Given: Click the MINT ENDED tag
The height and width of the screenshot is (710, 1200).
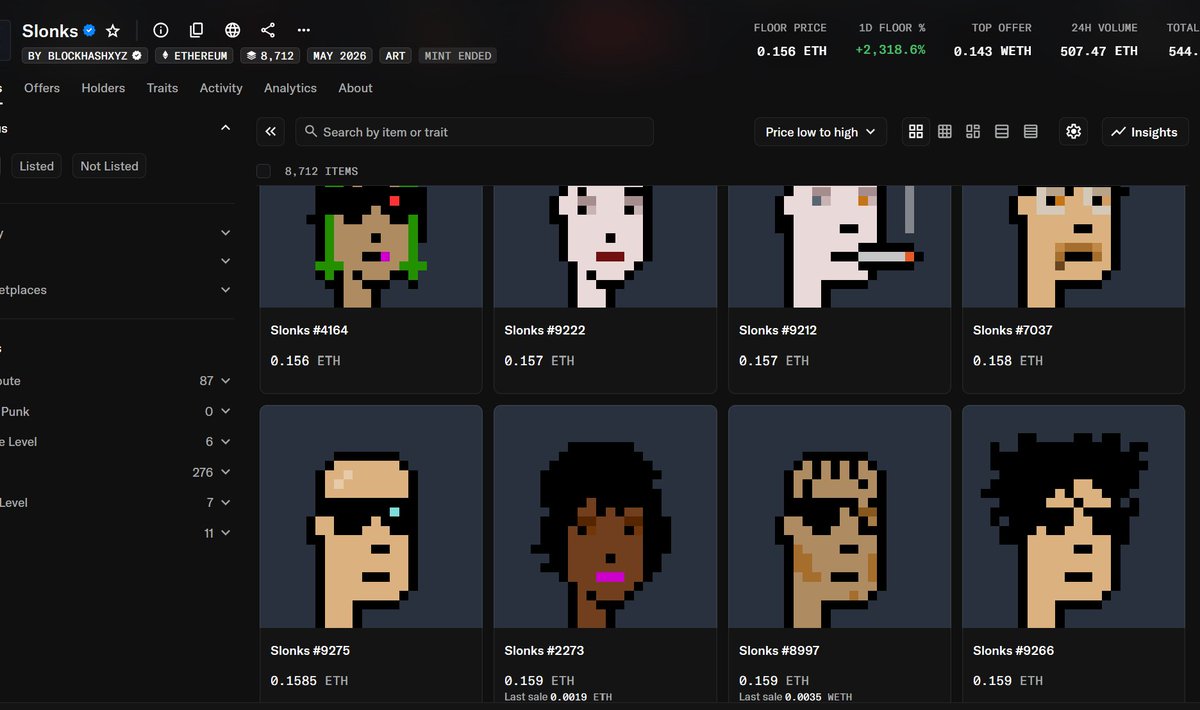Looking at the screenshot, I should coord(458,56).
